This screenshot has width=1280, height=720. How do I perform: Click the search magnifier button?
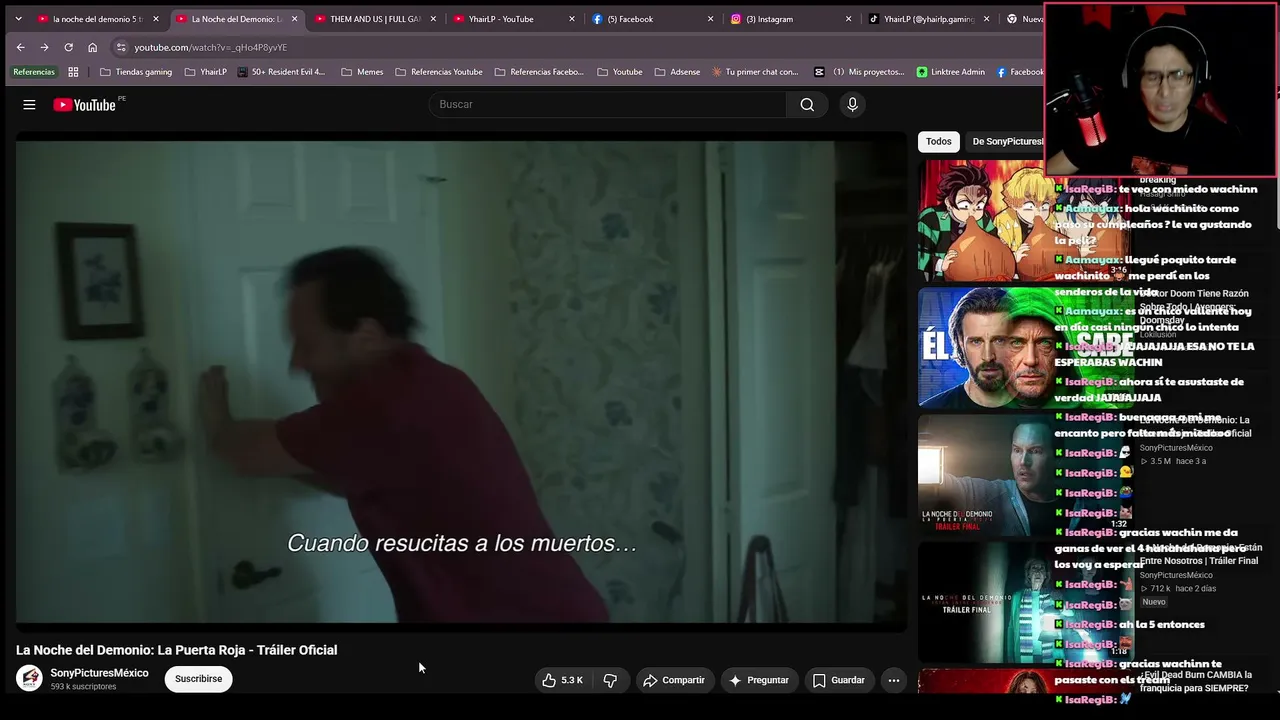pyautogui.click(x=807, y=105)
